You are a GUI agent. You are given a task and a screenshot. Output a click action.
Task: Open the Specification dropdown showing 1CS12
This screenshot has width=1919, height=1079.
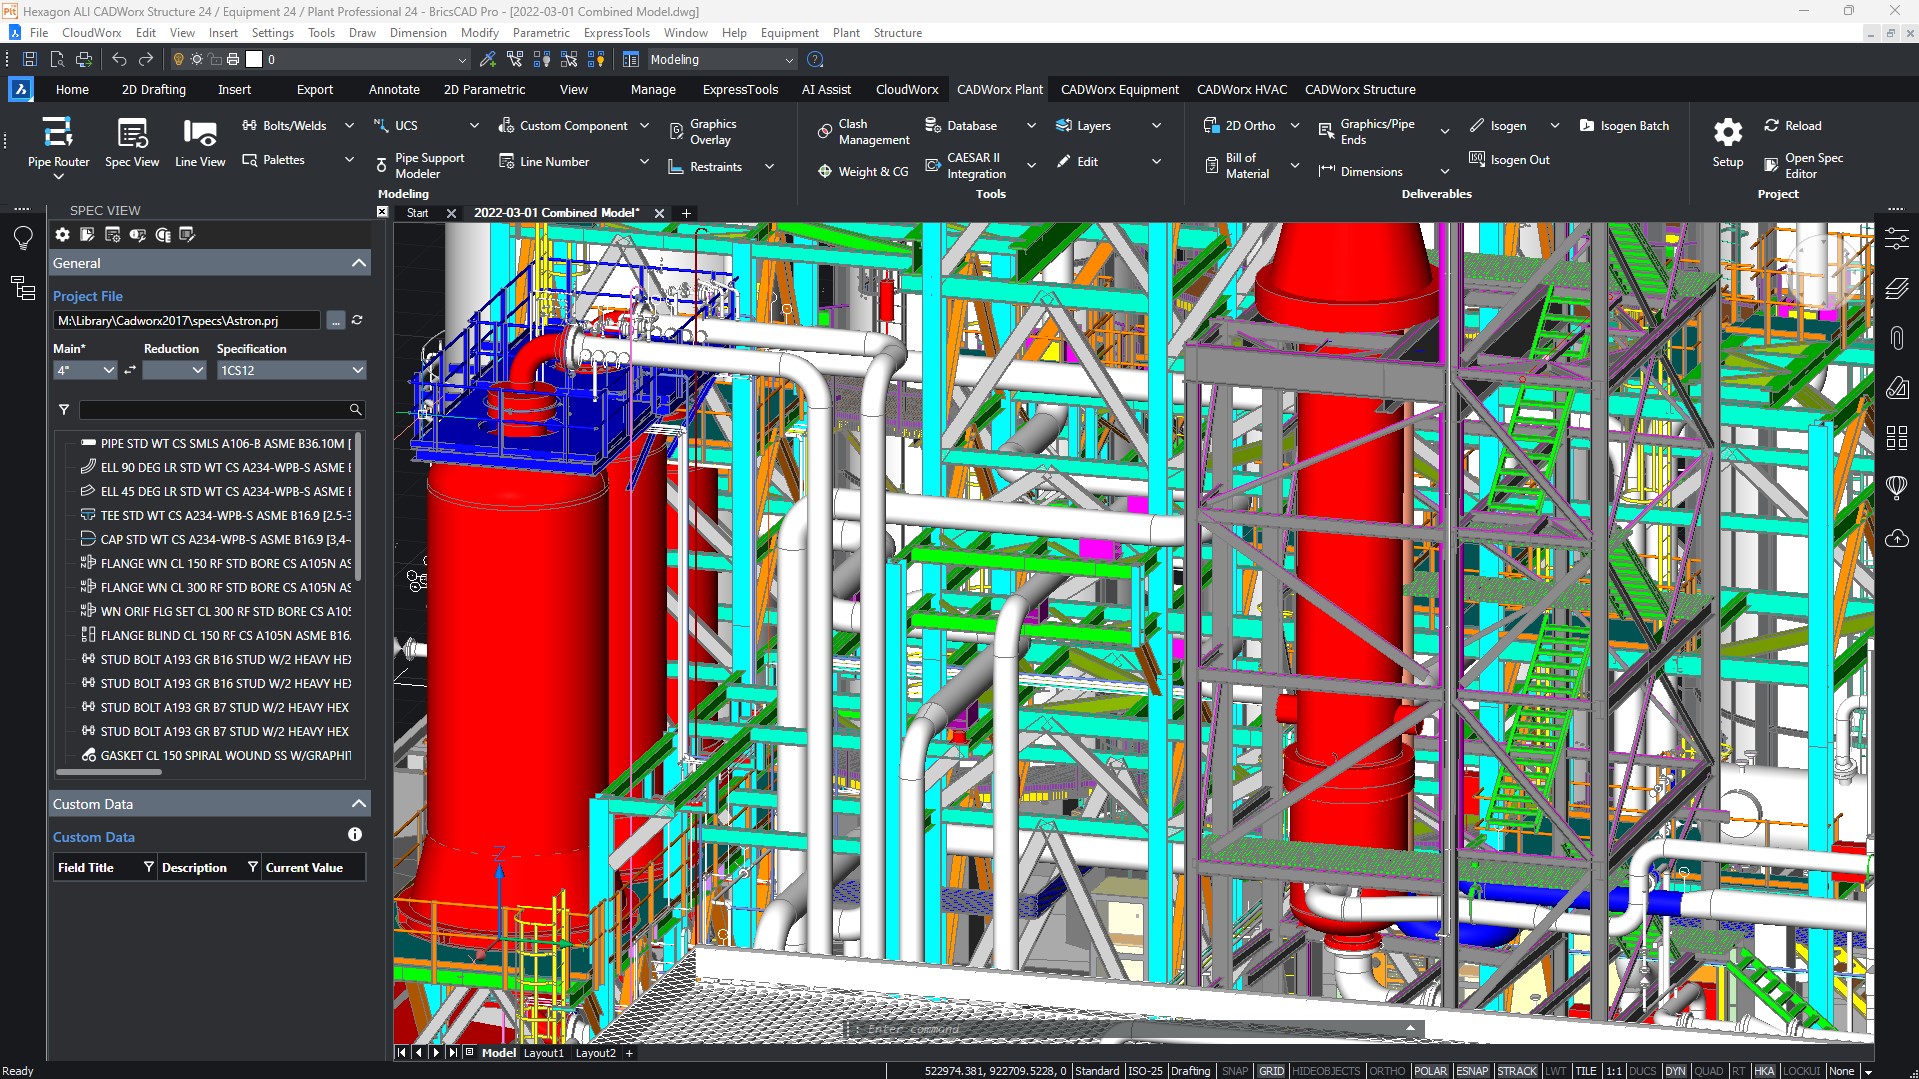(x=357, y=370)
